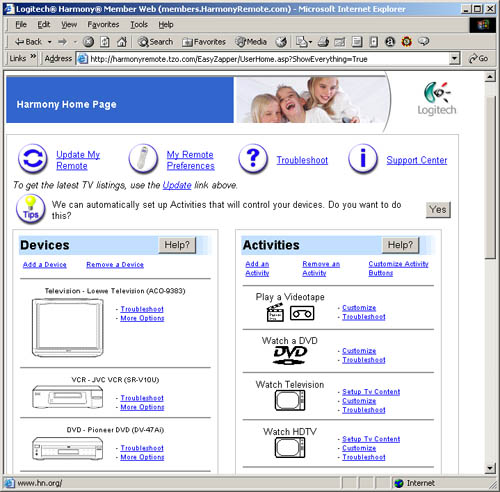The image size is (500, 492).
Task: Open the View menu
Action: coord(69,24)
